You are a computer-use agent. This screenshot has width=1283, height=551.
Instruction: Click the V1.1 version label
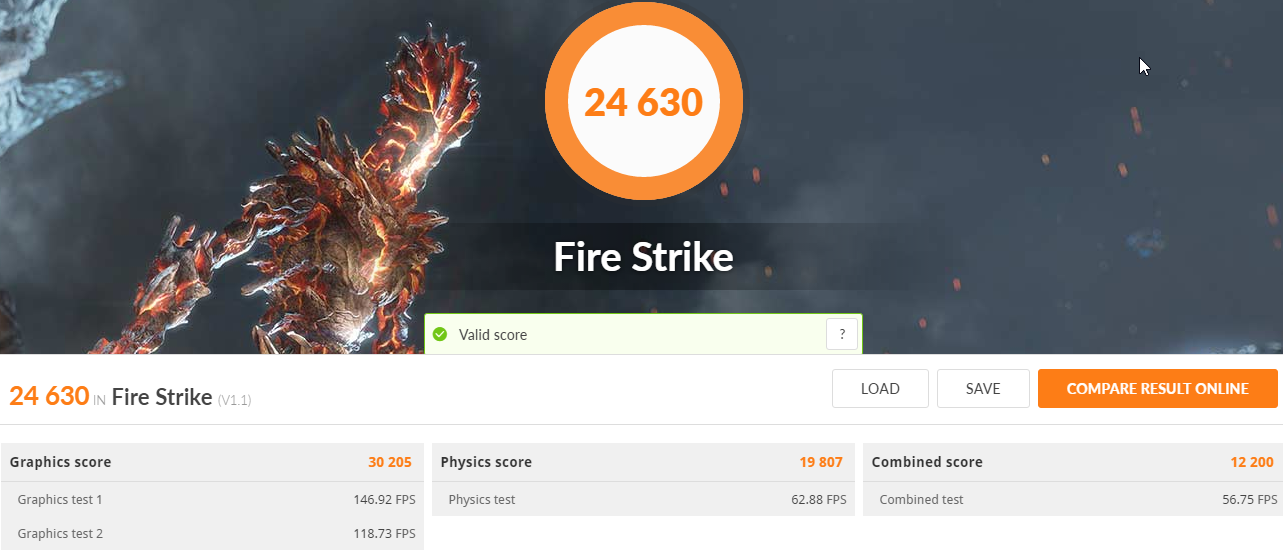(234, 400)
